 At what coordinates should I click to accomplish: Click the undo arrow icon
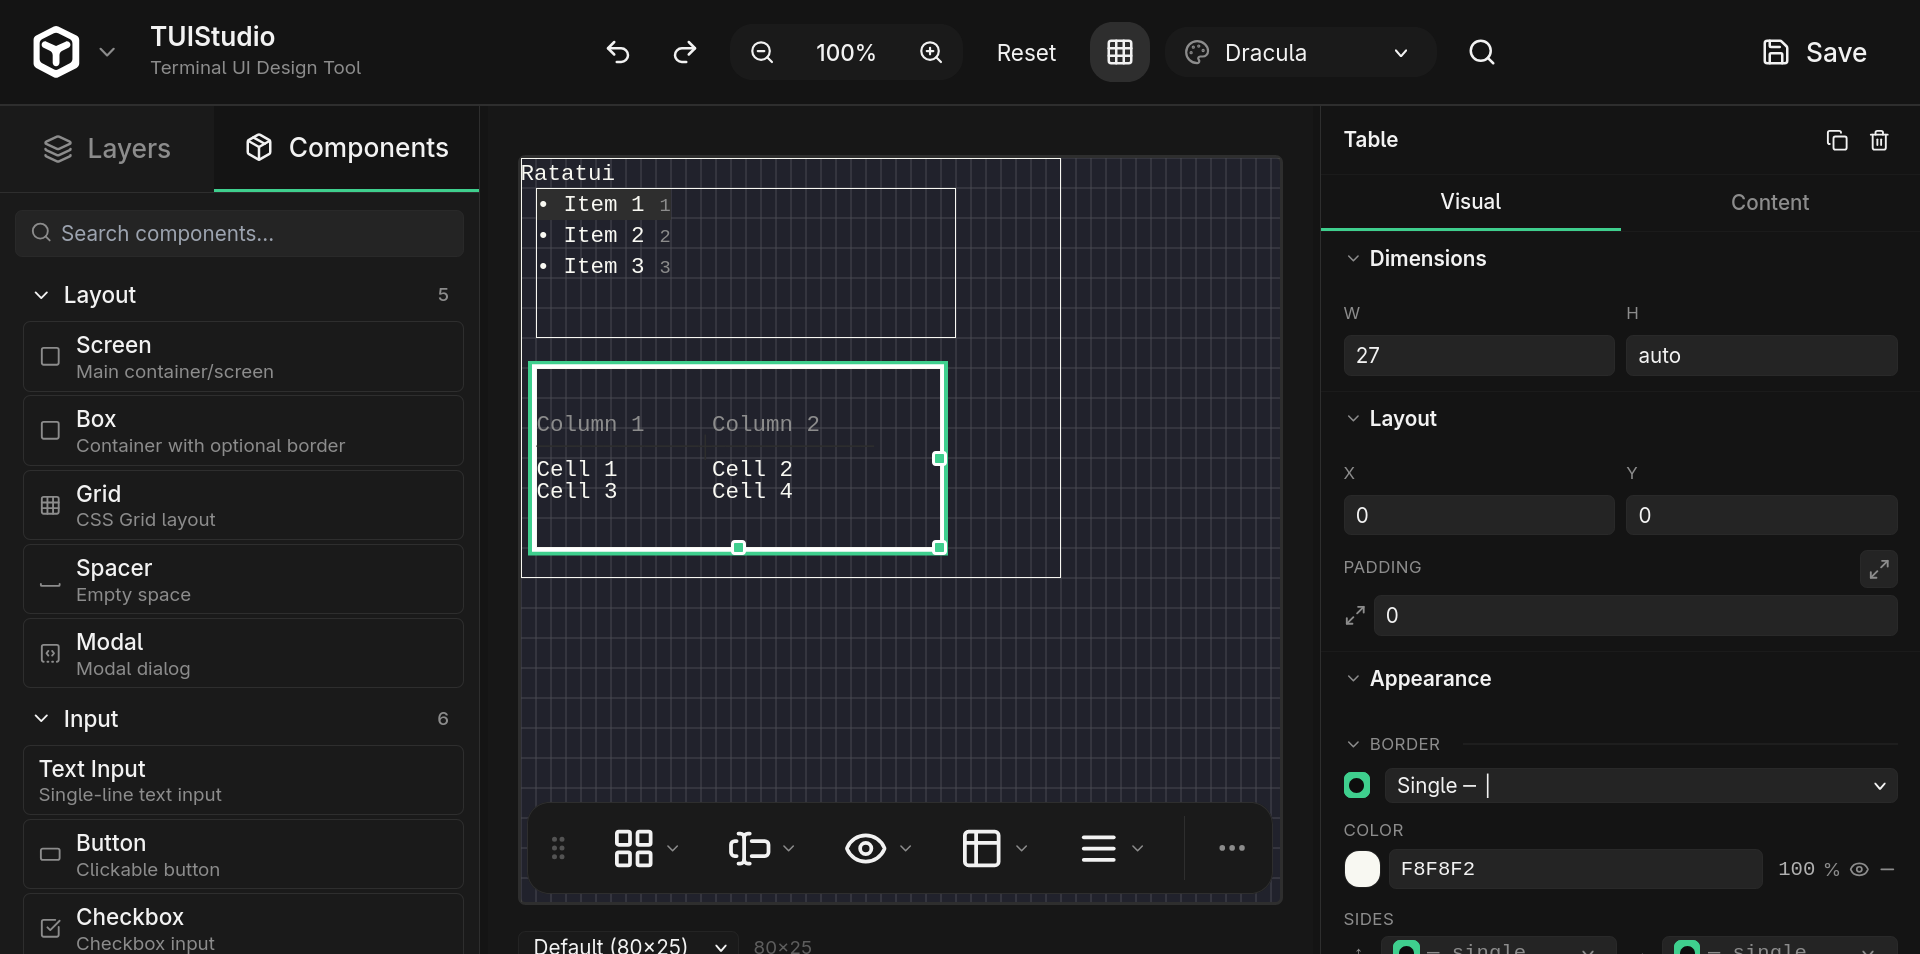pyautogui.click(x=618, y=52)
